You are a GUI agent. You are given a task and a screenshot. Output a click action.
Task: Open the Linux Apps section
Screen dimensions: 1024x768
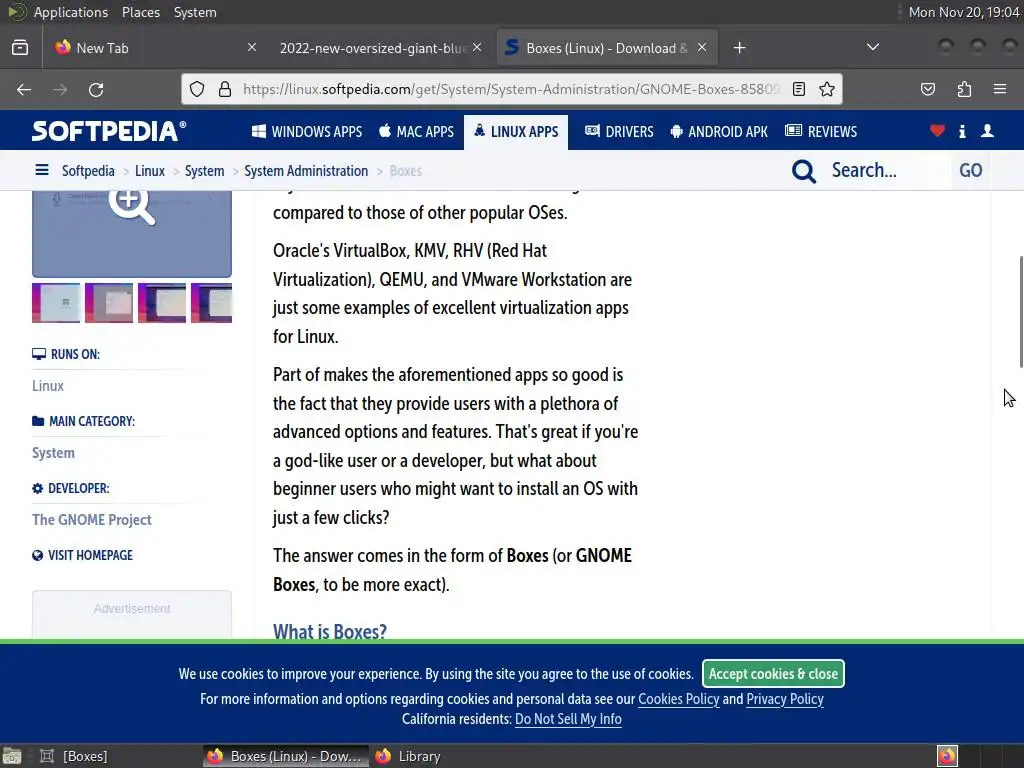click(516, 132)
